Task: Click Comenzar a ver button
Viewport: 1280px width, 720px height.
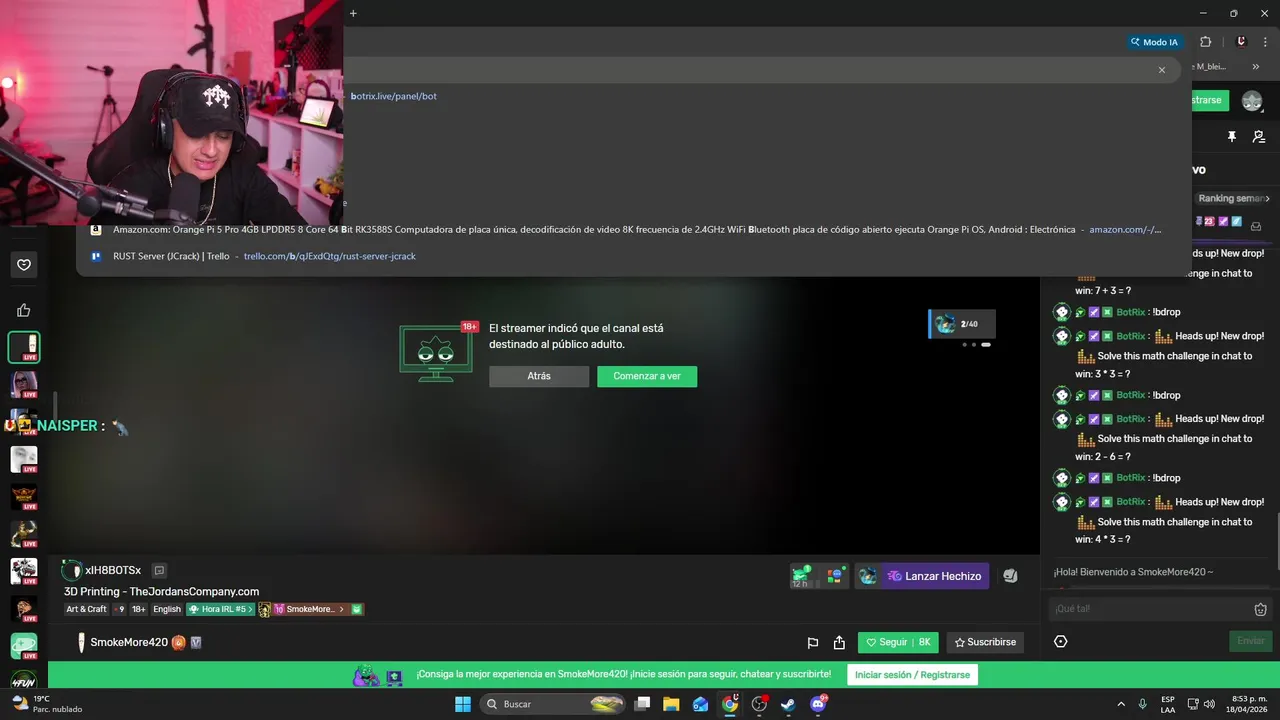Action: [x=647, y=376]
